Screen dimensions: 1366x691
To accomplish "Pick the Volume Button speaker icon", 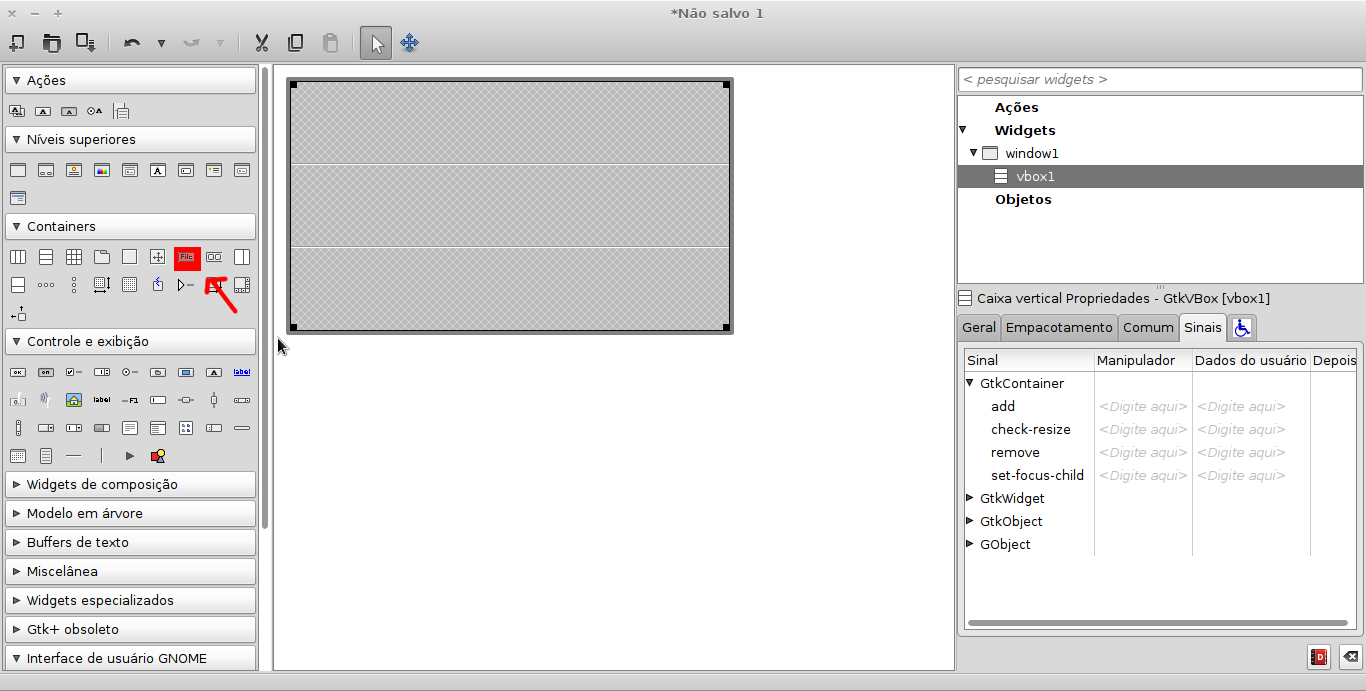I will [x=46, y=400].
